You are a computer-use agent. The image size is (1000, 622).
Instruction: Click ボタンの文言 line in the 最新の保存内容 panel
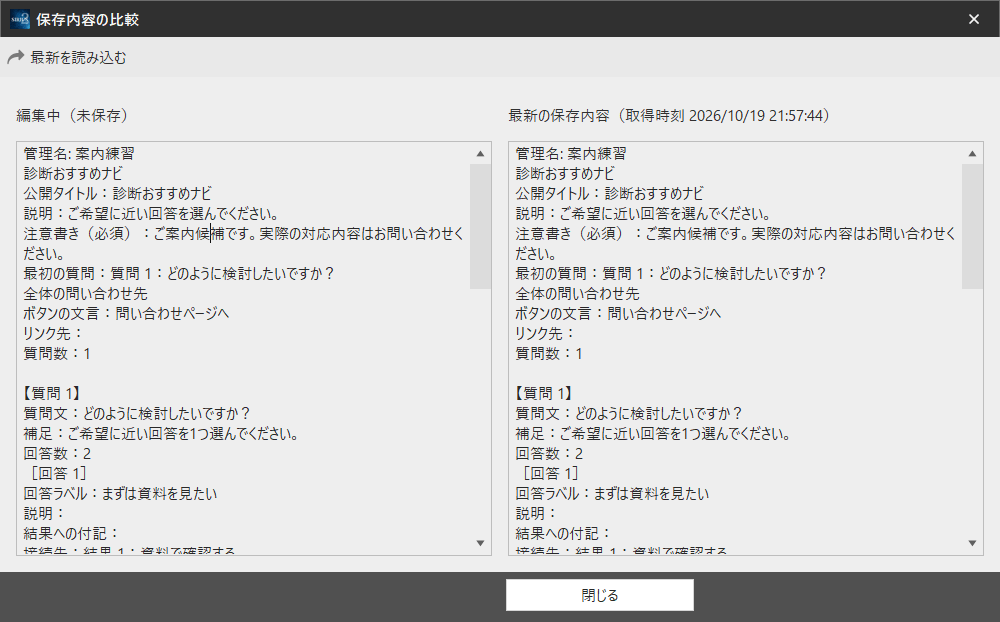618,313
